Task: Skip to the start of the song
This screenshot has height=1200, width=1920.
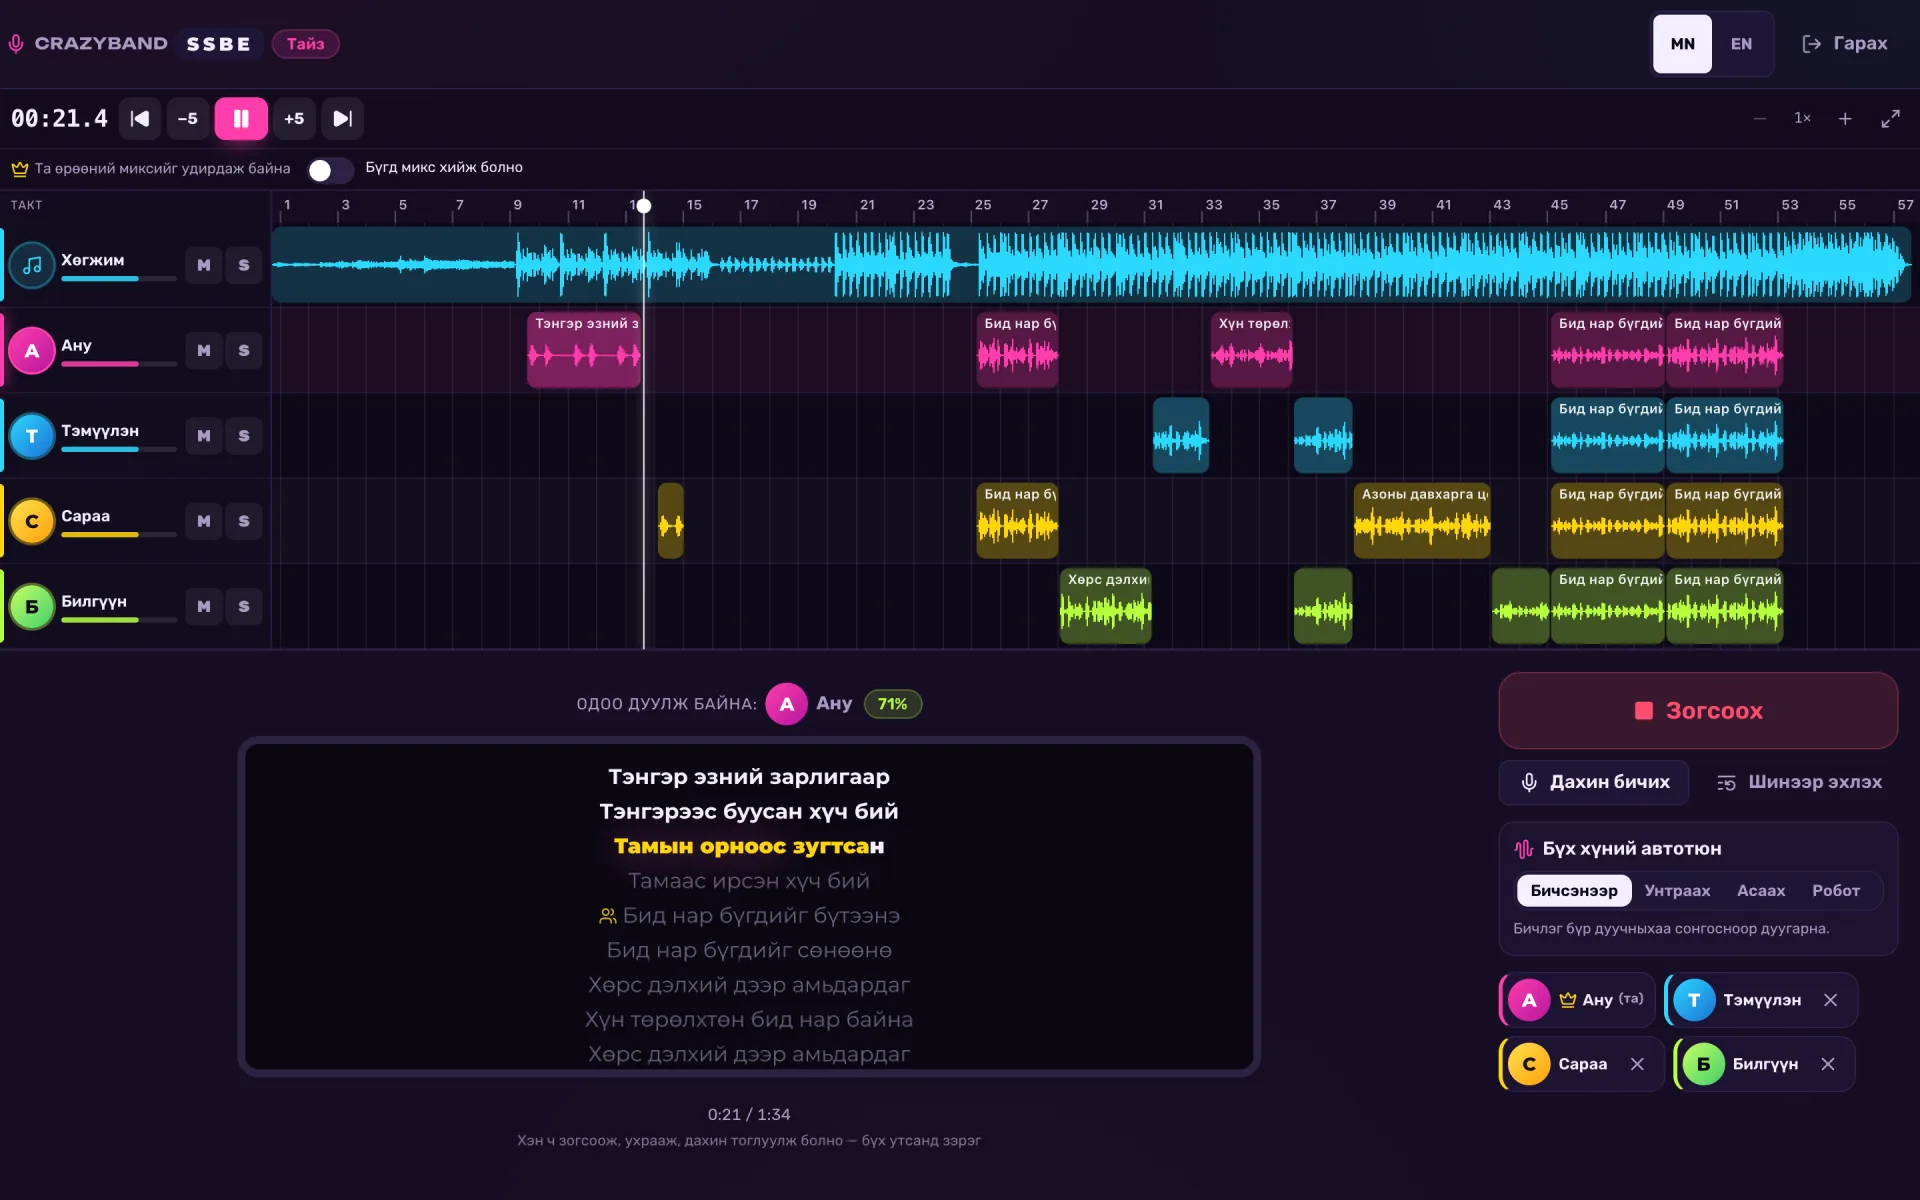Action: (x=140, y=118)
